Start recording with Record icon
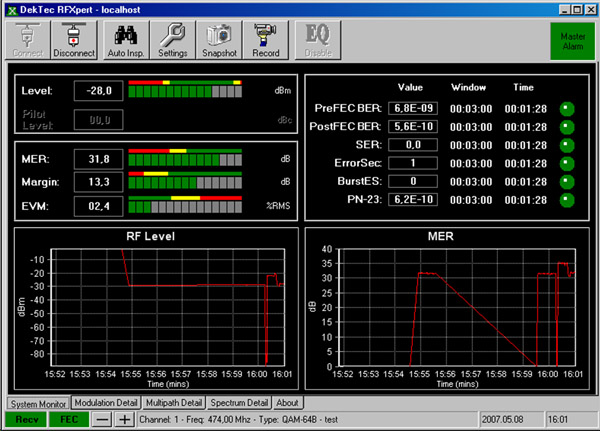The width and height of the screenshot is (600, 431). 266,40
